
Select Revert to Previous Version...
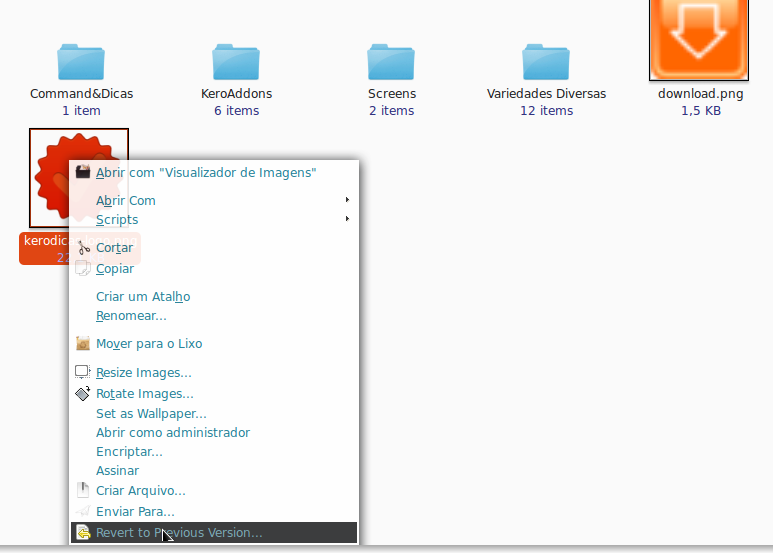(214, 532)
